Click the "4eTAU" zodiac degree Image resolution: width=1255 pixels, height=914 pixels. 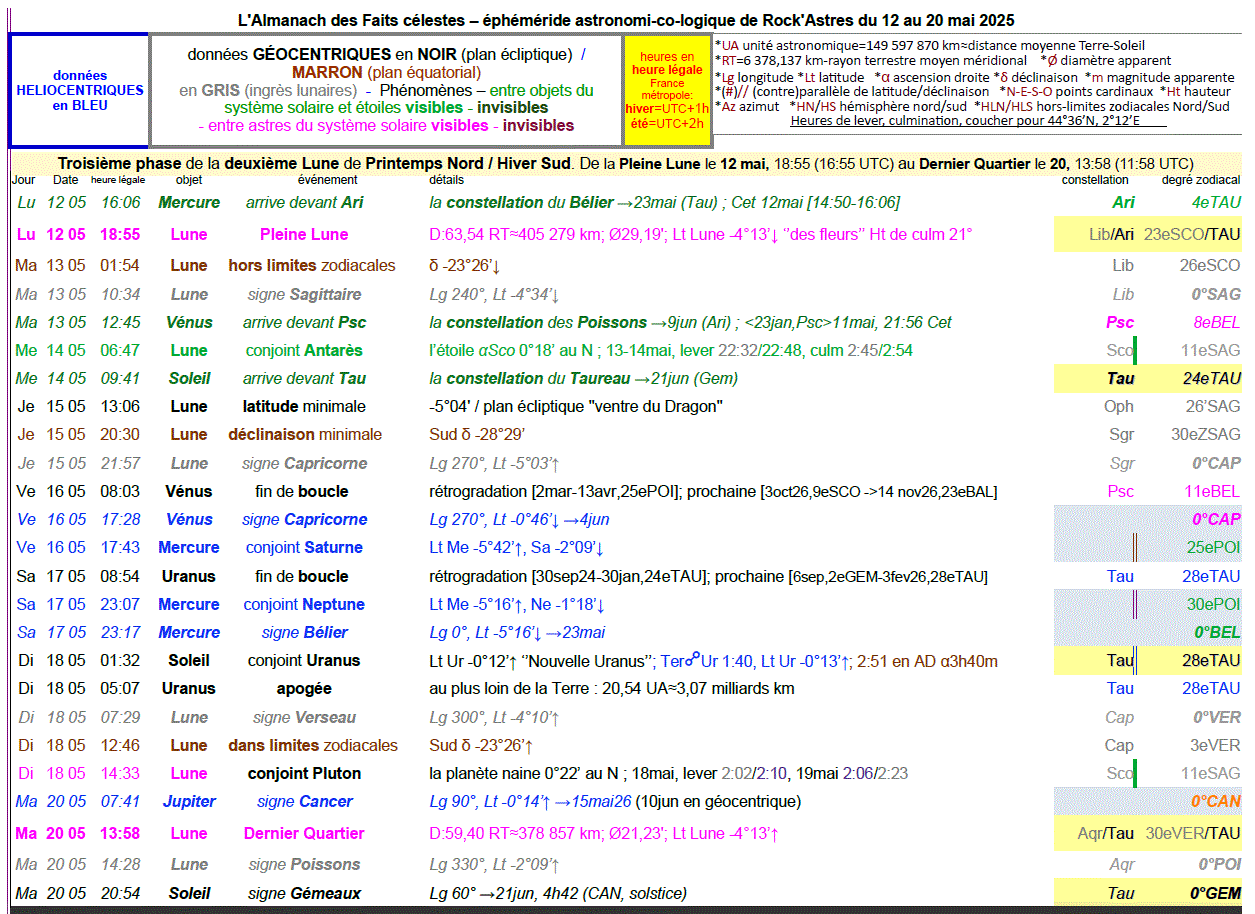1216,202
